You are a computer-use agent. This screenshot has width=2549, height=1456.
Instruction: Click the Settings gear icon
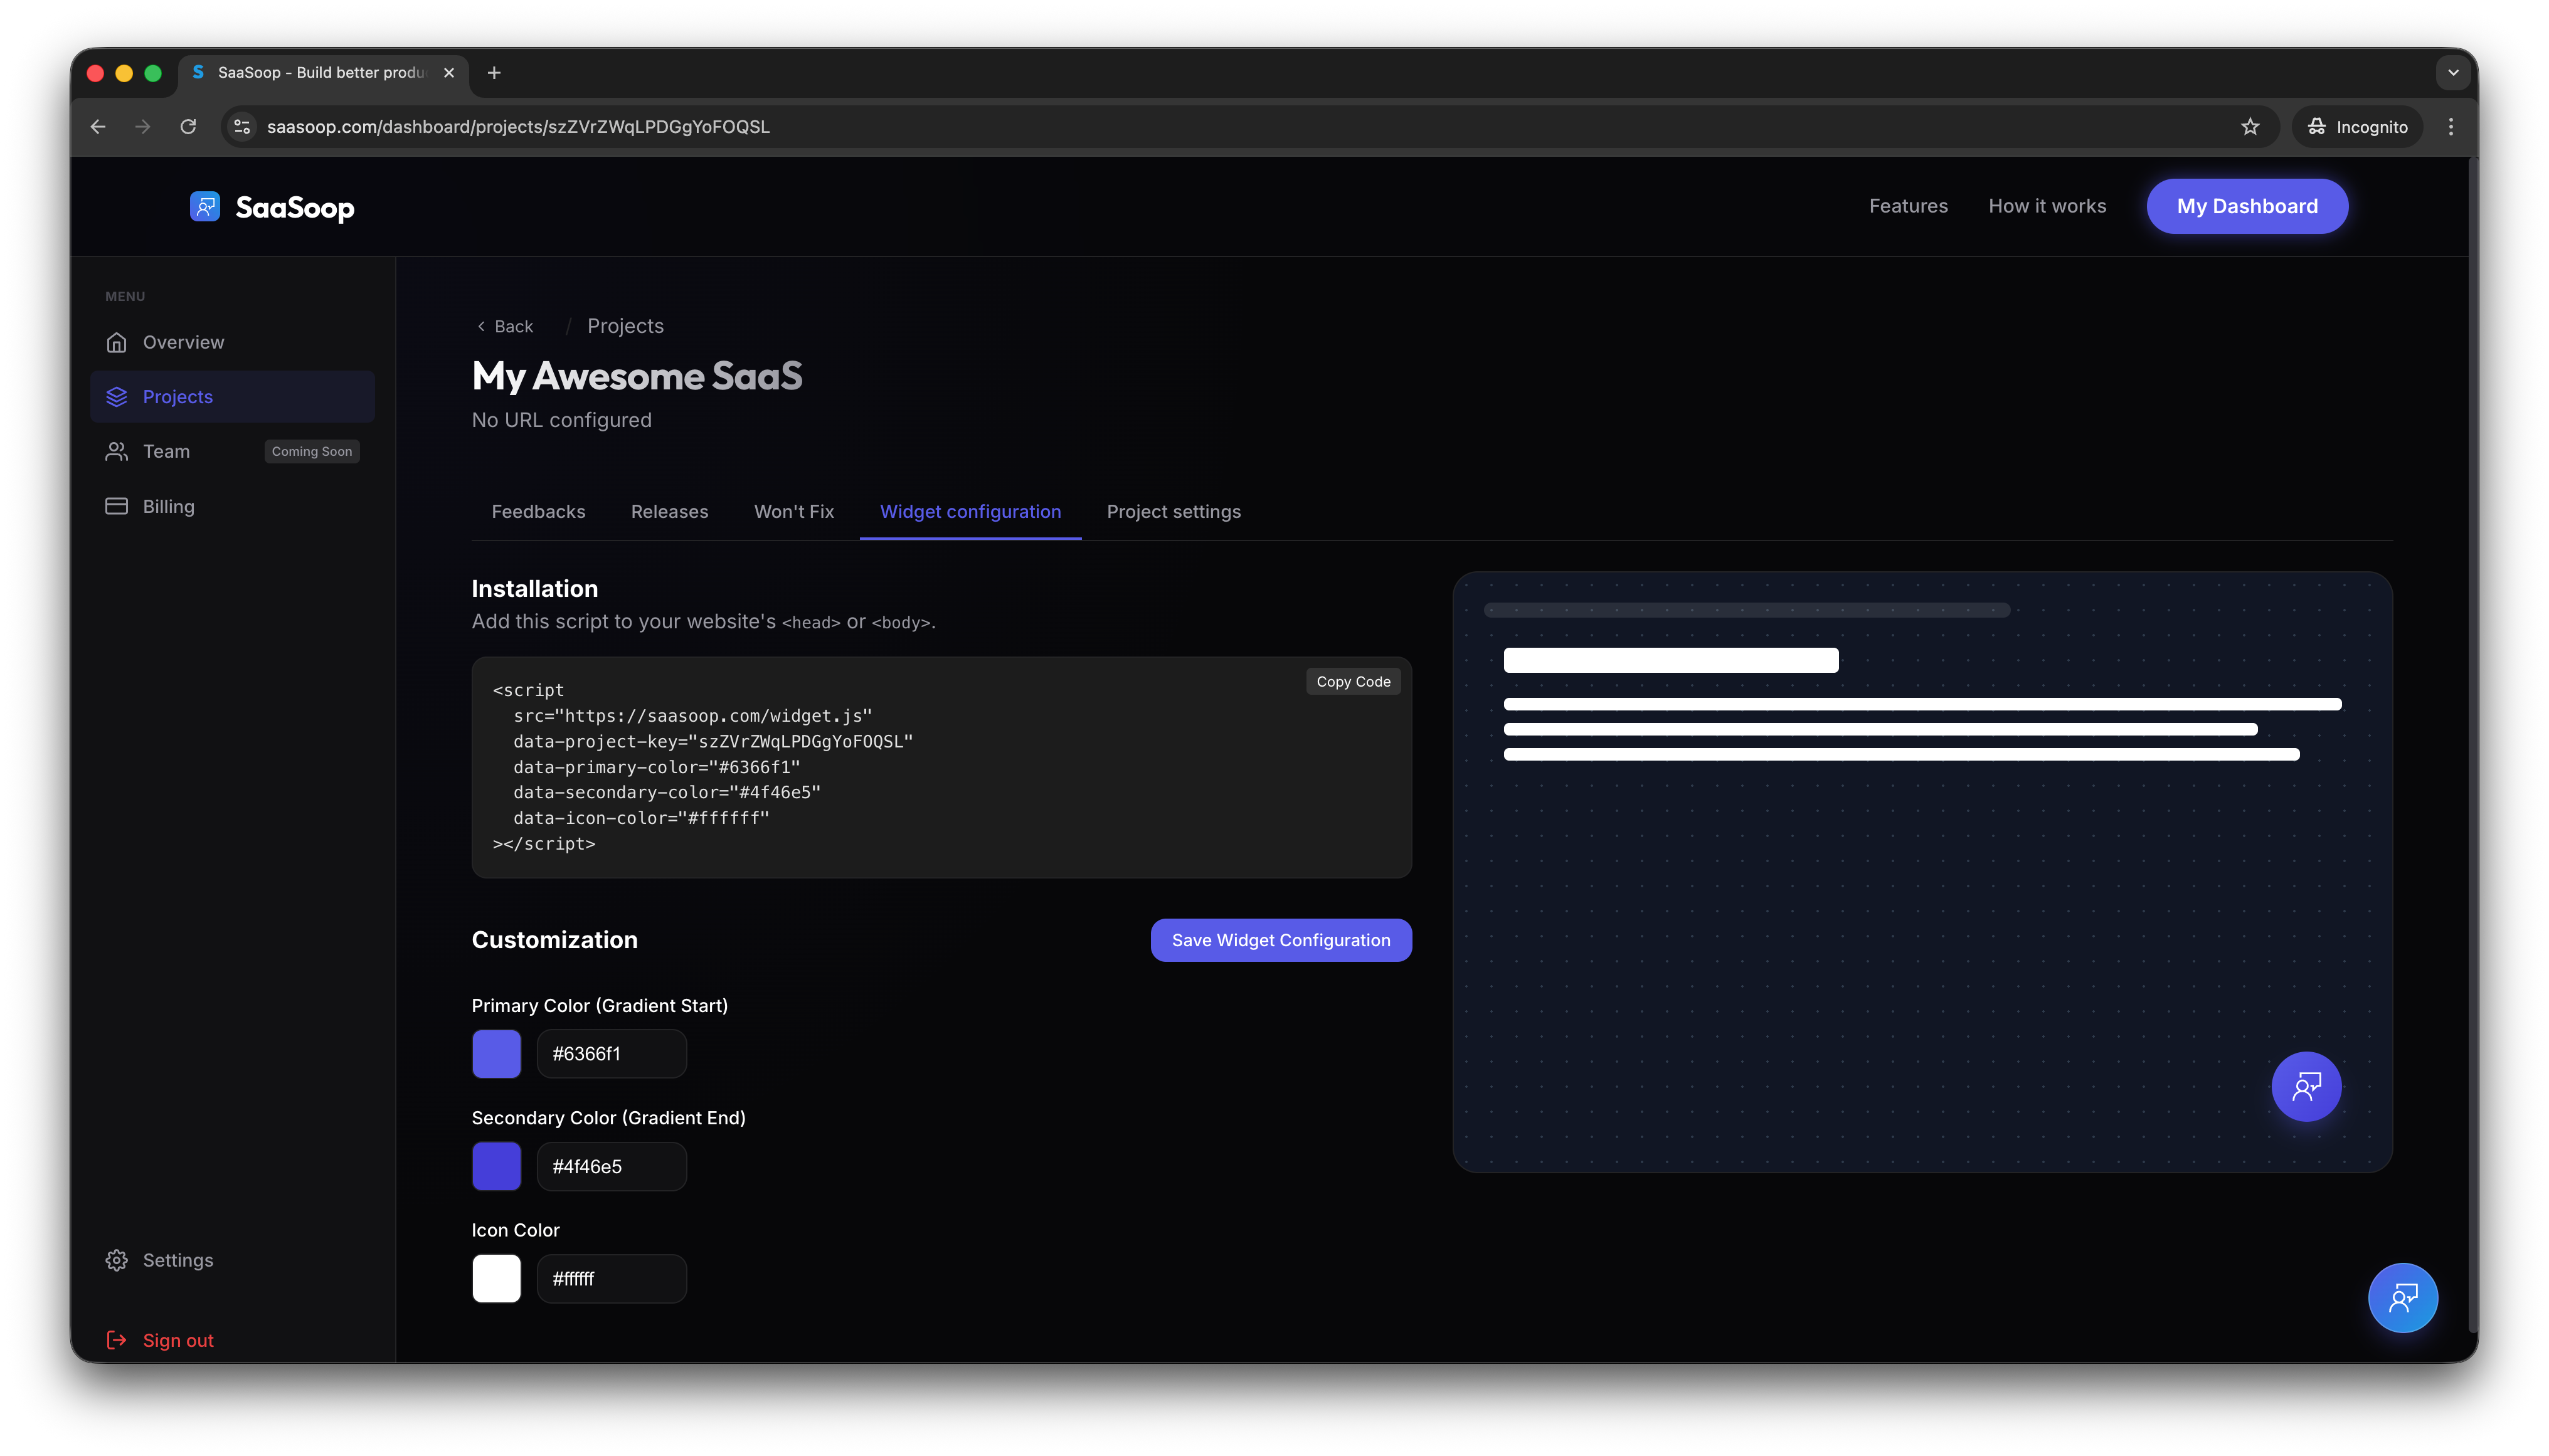pos(117,1260)
